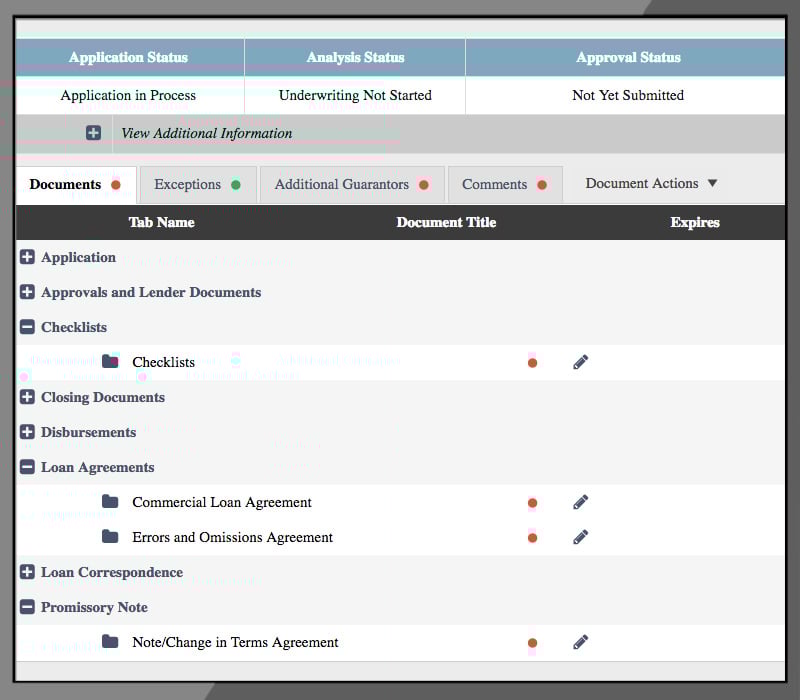Viewport: 800px width, 700px height.
Task: Open the Additional Guarantors tab
Action: point(351,185)
